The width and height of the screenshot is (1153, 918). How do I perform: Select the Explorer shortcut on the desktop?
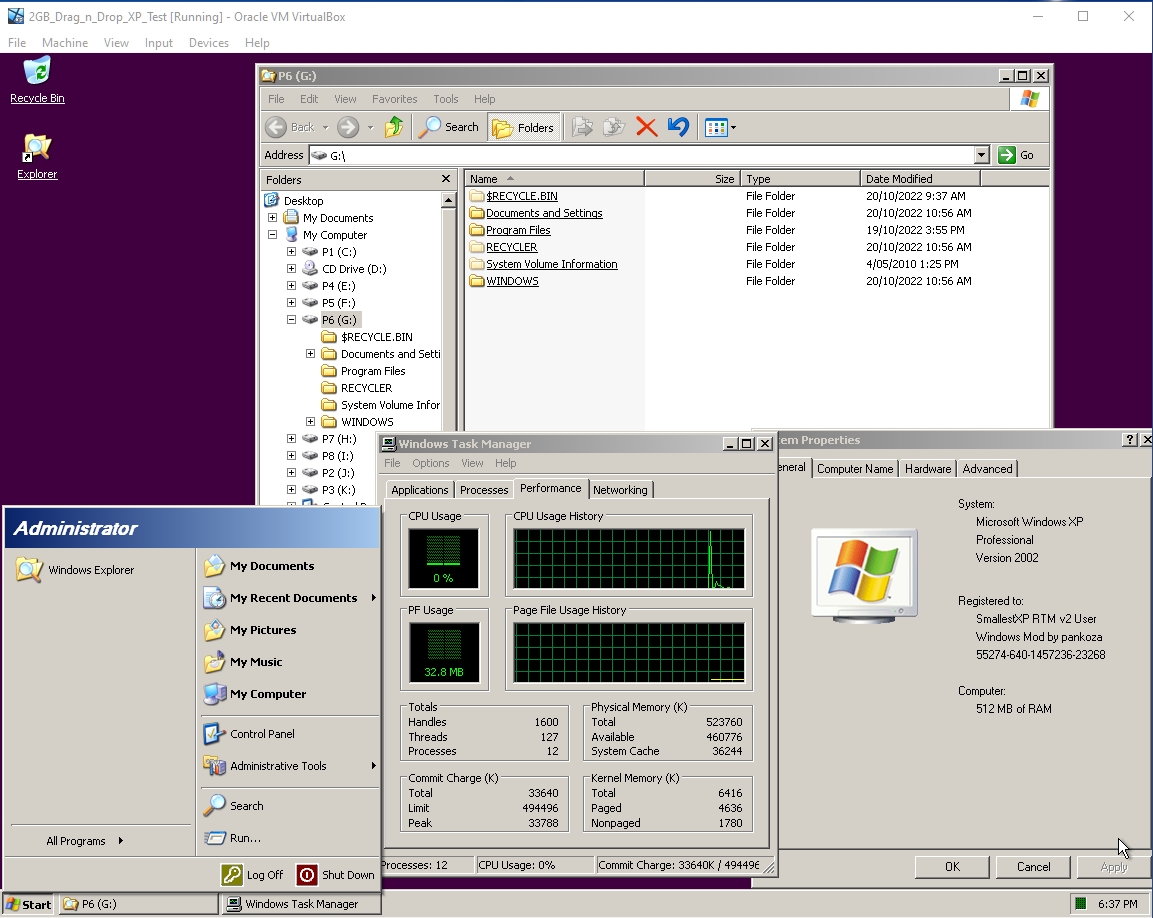pos(37,157)
